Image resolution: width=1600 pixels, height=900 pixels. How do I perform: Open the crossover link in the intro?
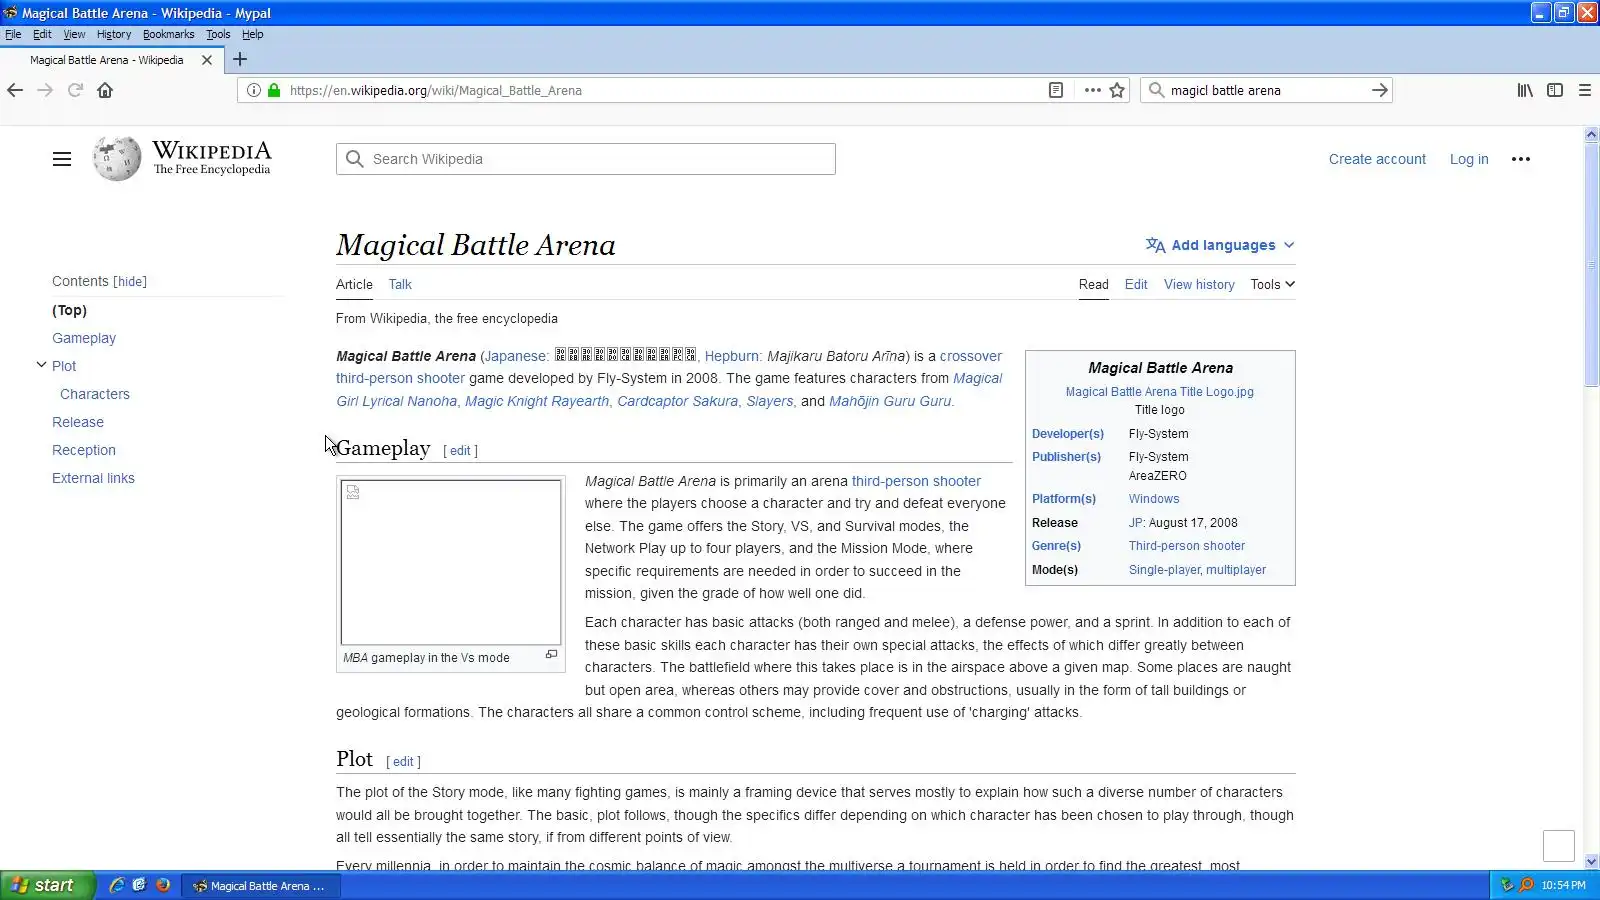(x=971, y=356)
